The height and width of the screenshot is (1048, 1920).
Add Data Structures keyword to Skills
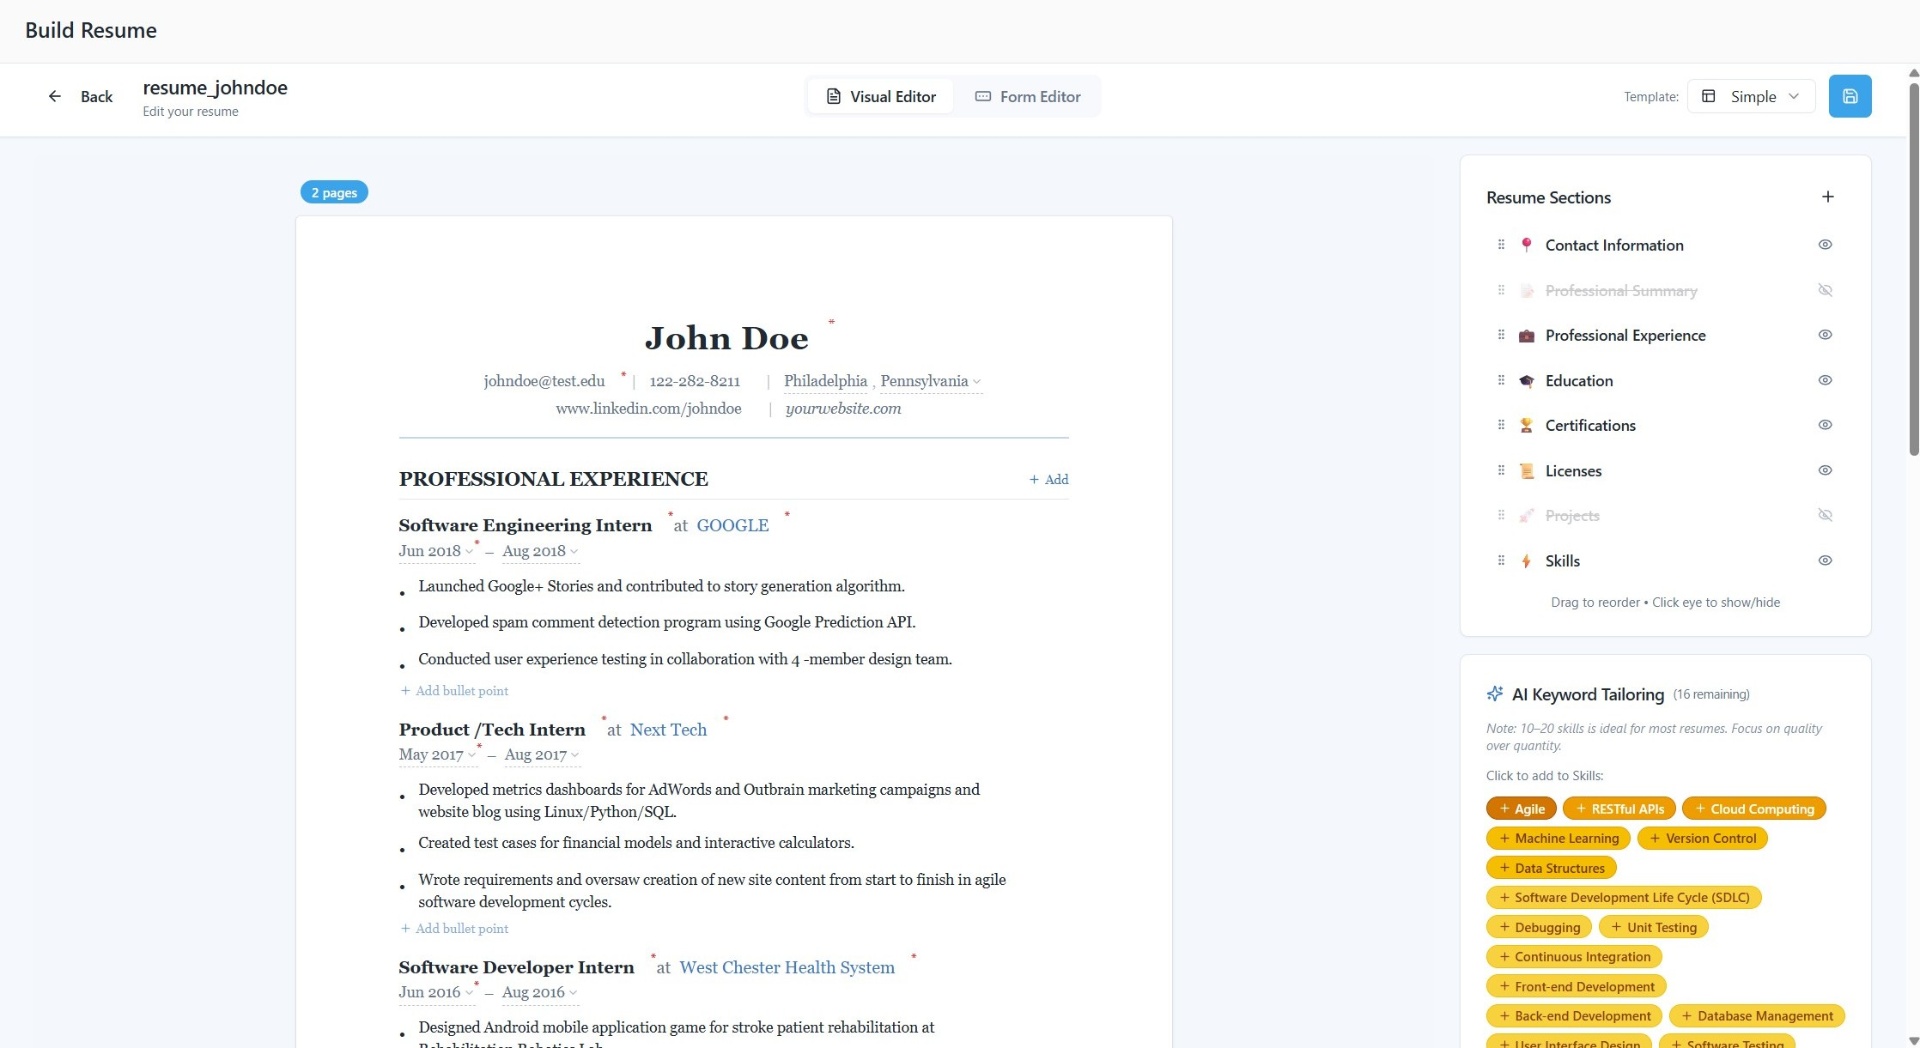[1551, 868]
